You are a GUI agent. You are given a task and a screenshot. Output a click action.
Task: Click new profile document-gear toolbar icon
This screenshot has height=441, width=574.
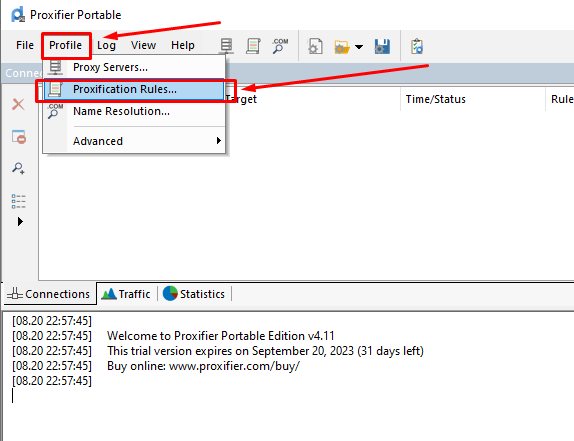pyautogui.click(x=315, y=46)
